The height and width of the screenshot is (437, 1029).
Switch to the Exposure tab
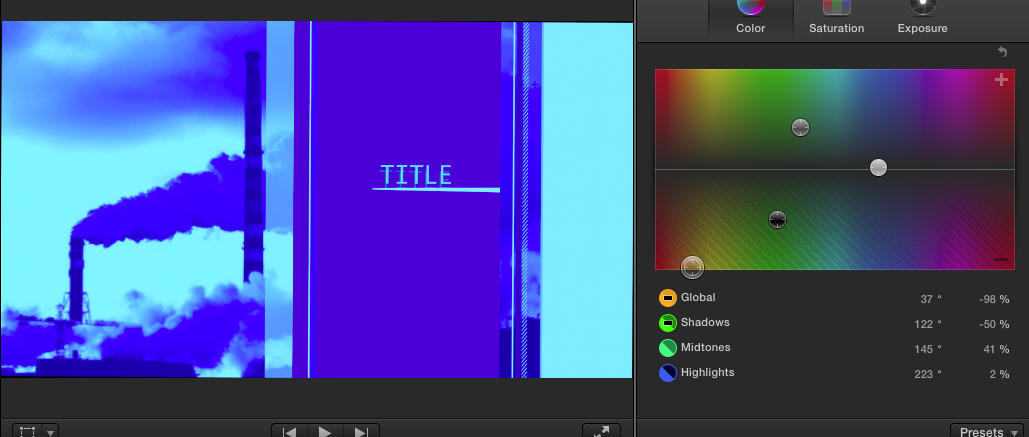point(922,18)
